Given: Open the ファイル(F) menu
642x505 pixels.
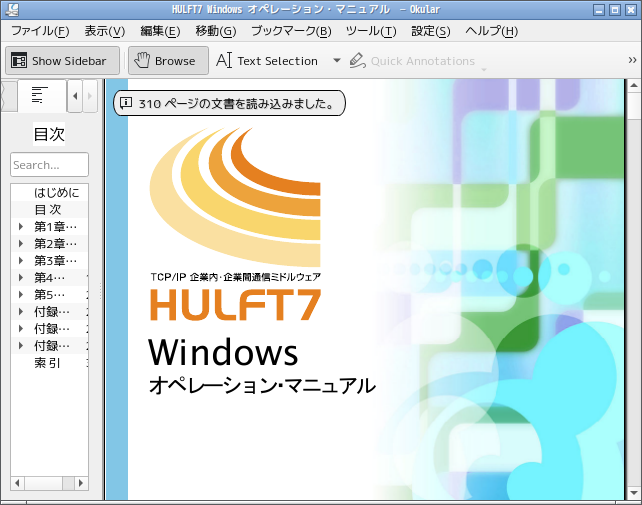Looking at the screenshot, I should (40, 31).
